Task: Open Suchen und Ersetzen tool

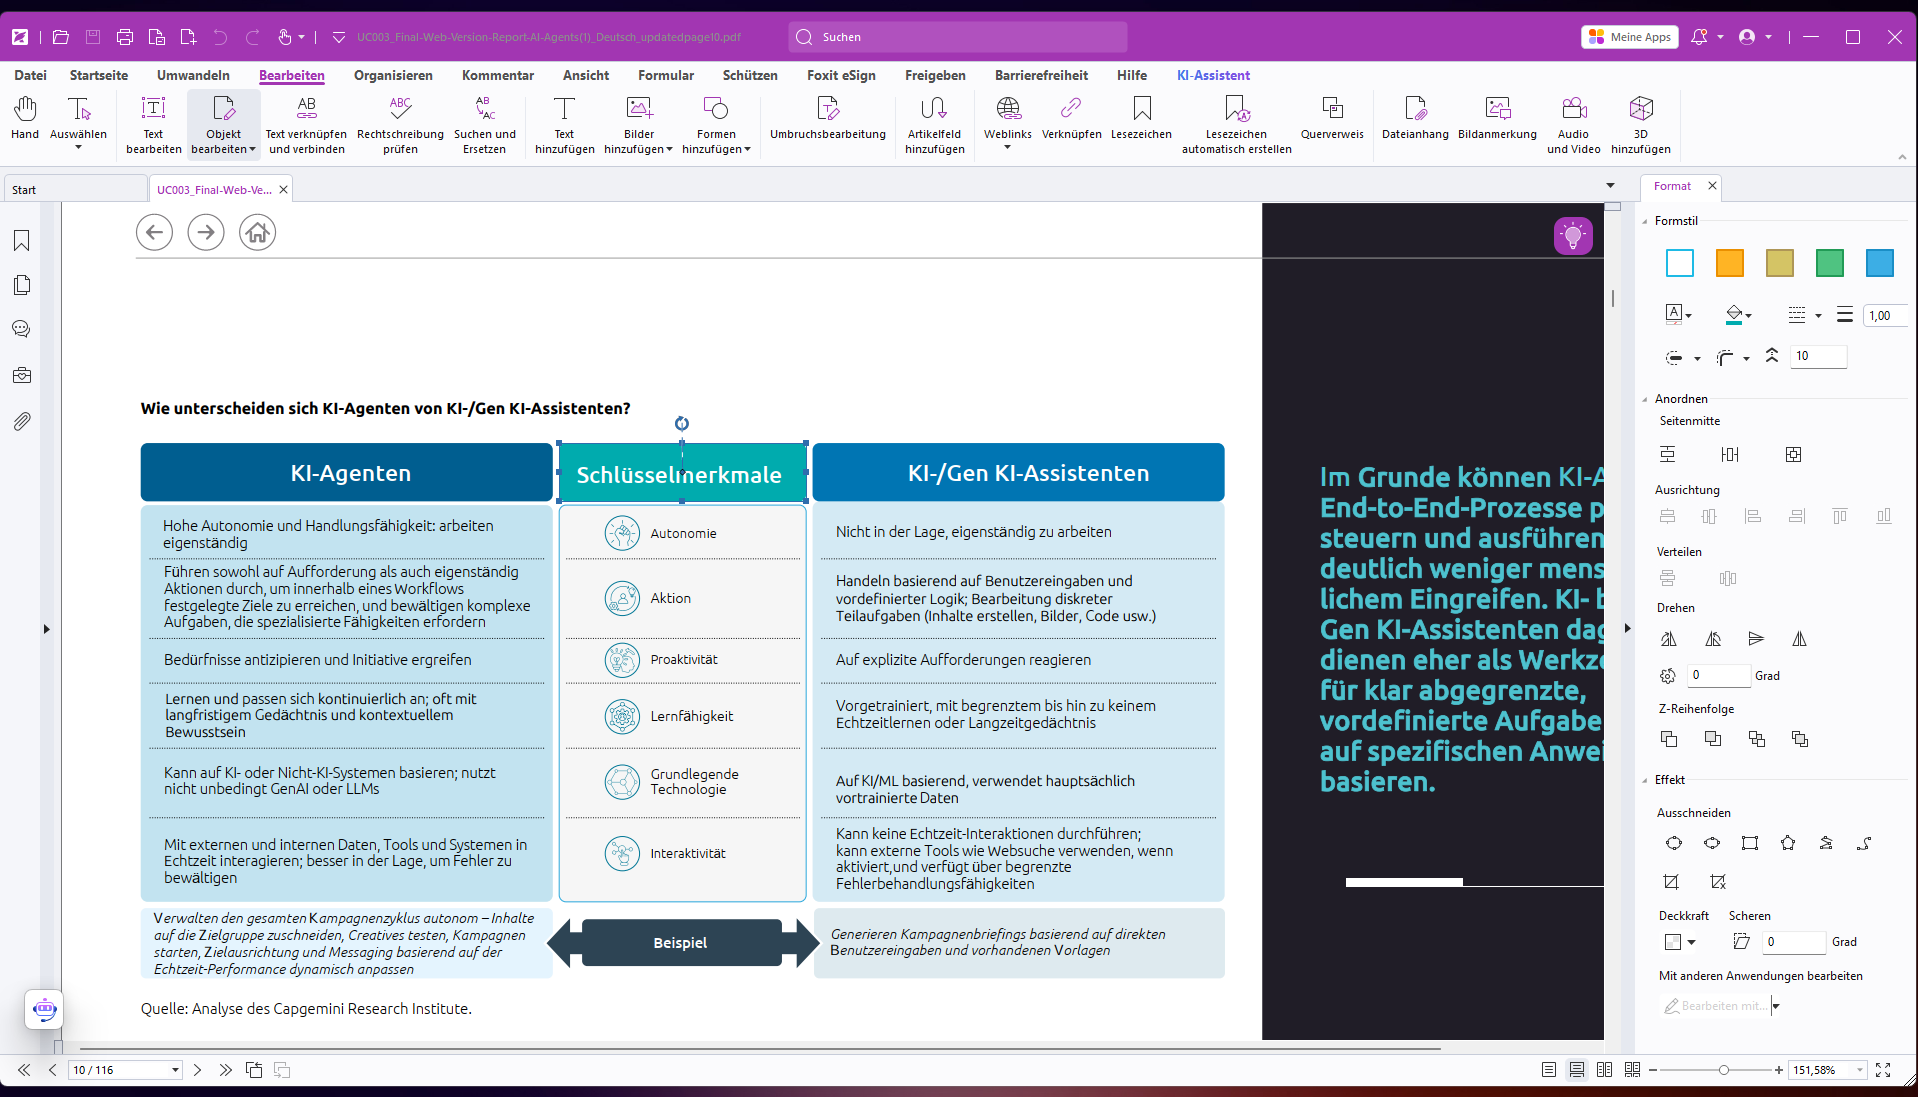Action: point(485,124)
